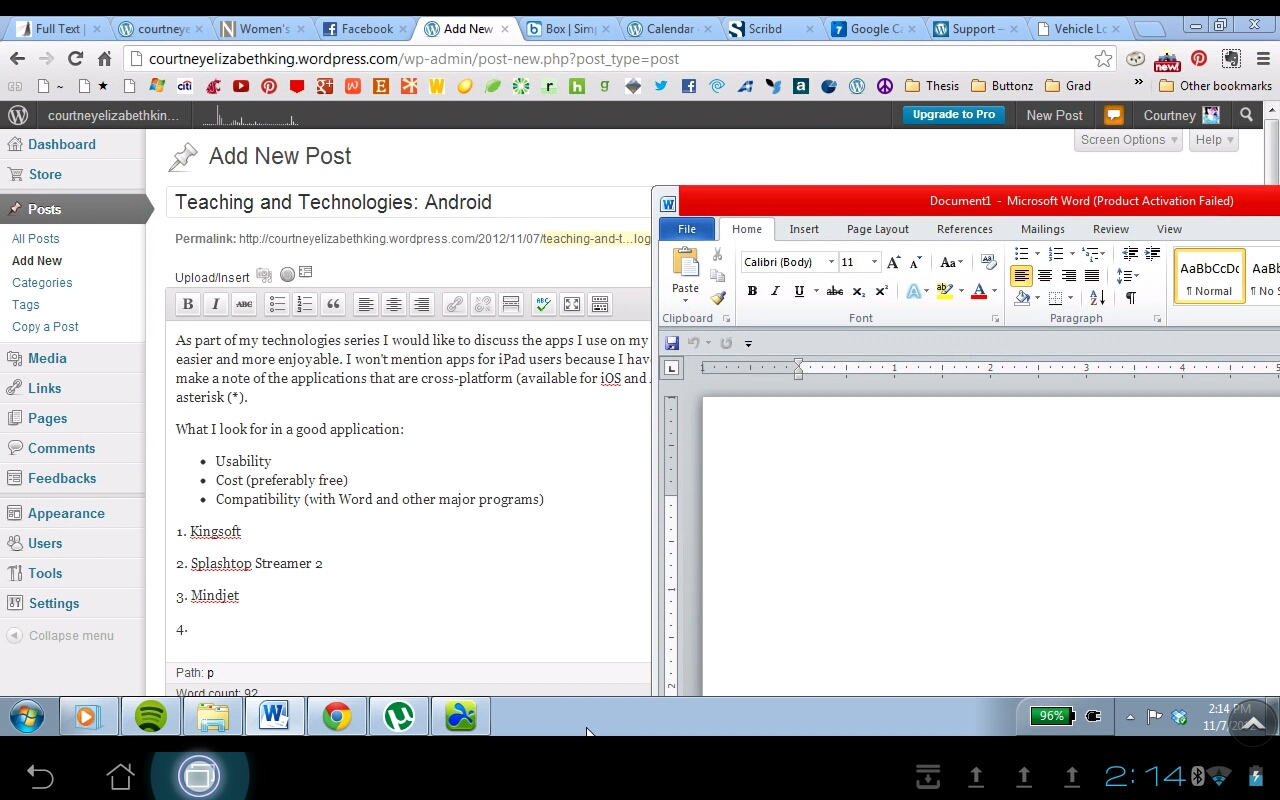Click the red font color swatch in Word
The width and height of the screenshot is (1280, 800).
tap(978, 292)
